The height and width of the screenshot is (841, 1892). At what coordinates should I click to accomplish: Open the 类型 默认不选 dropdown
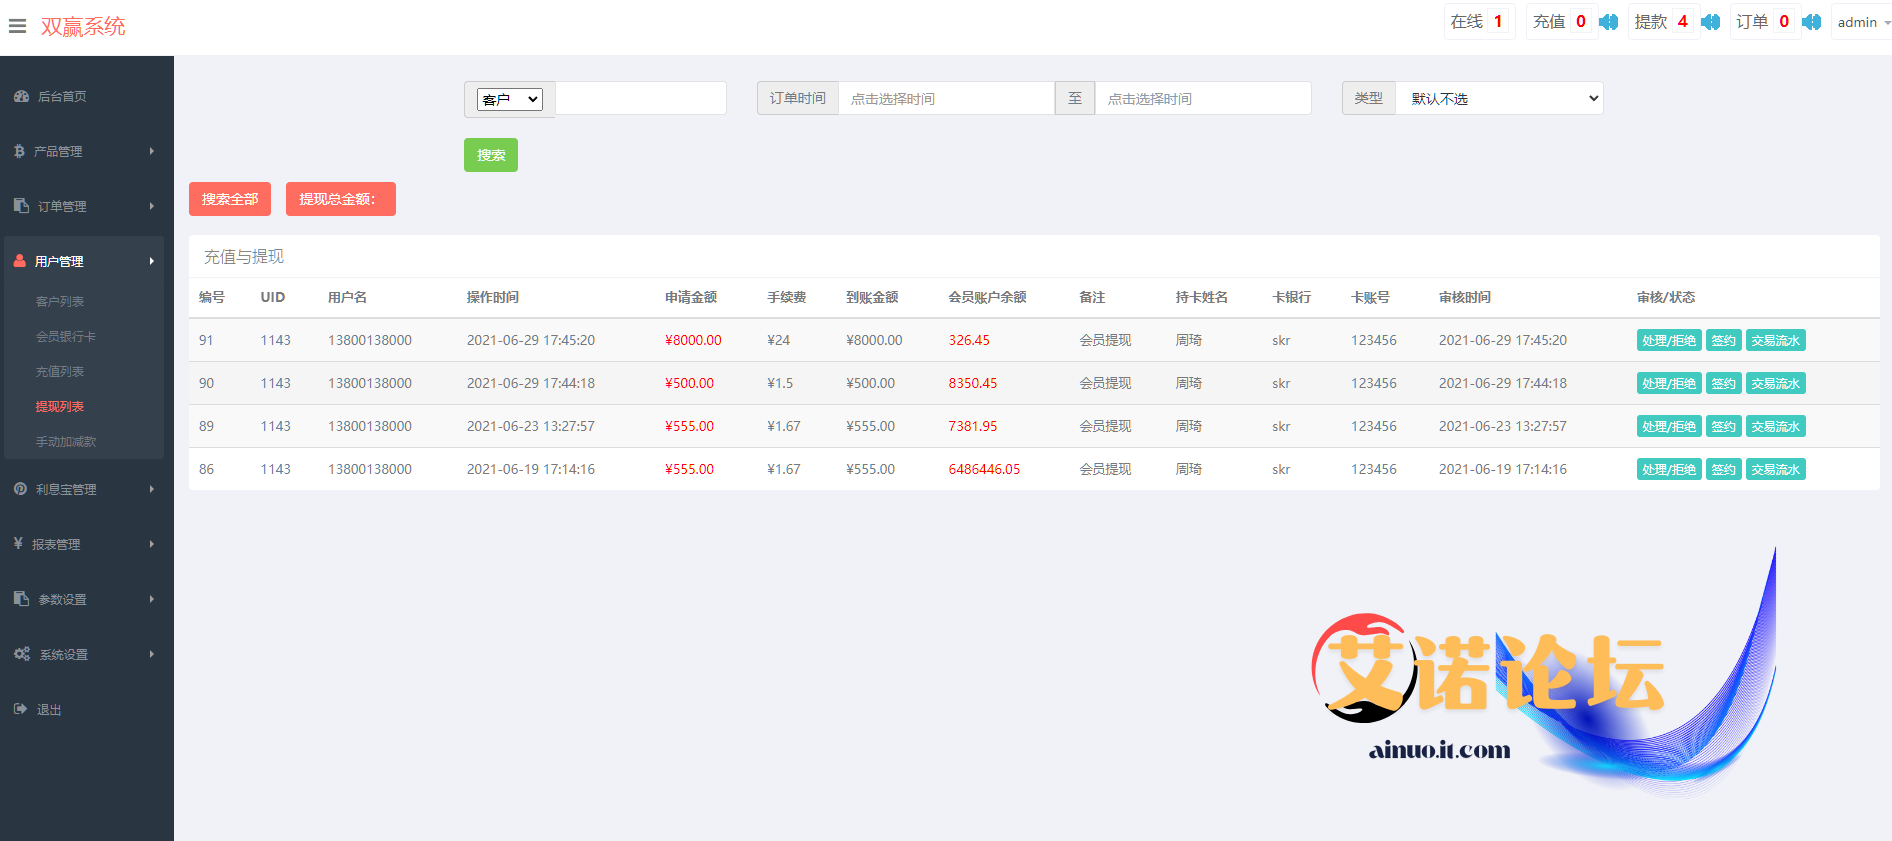(1499, 98)
